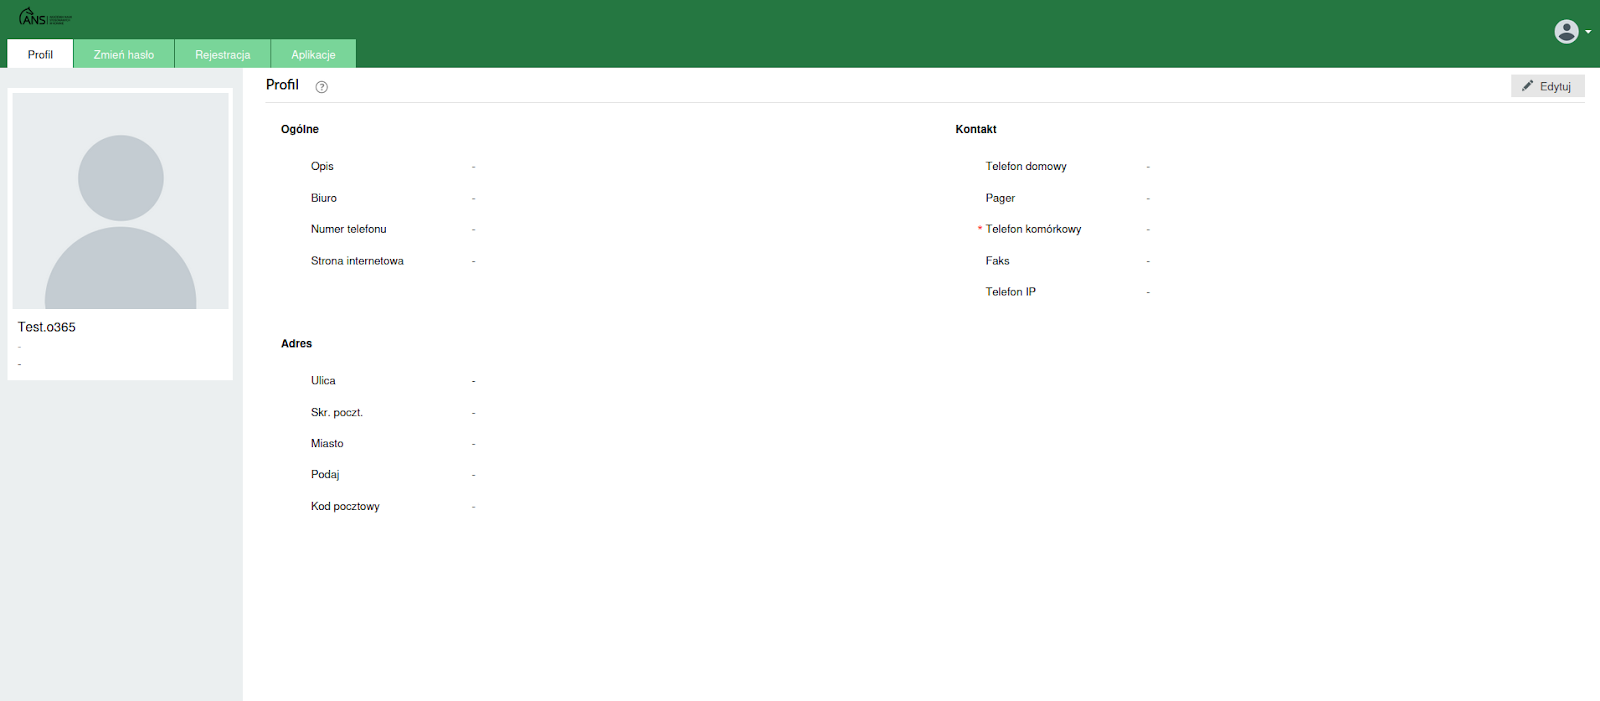Click the Faks field label
The image size is (1600, 701).
[997, 261]
